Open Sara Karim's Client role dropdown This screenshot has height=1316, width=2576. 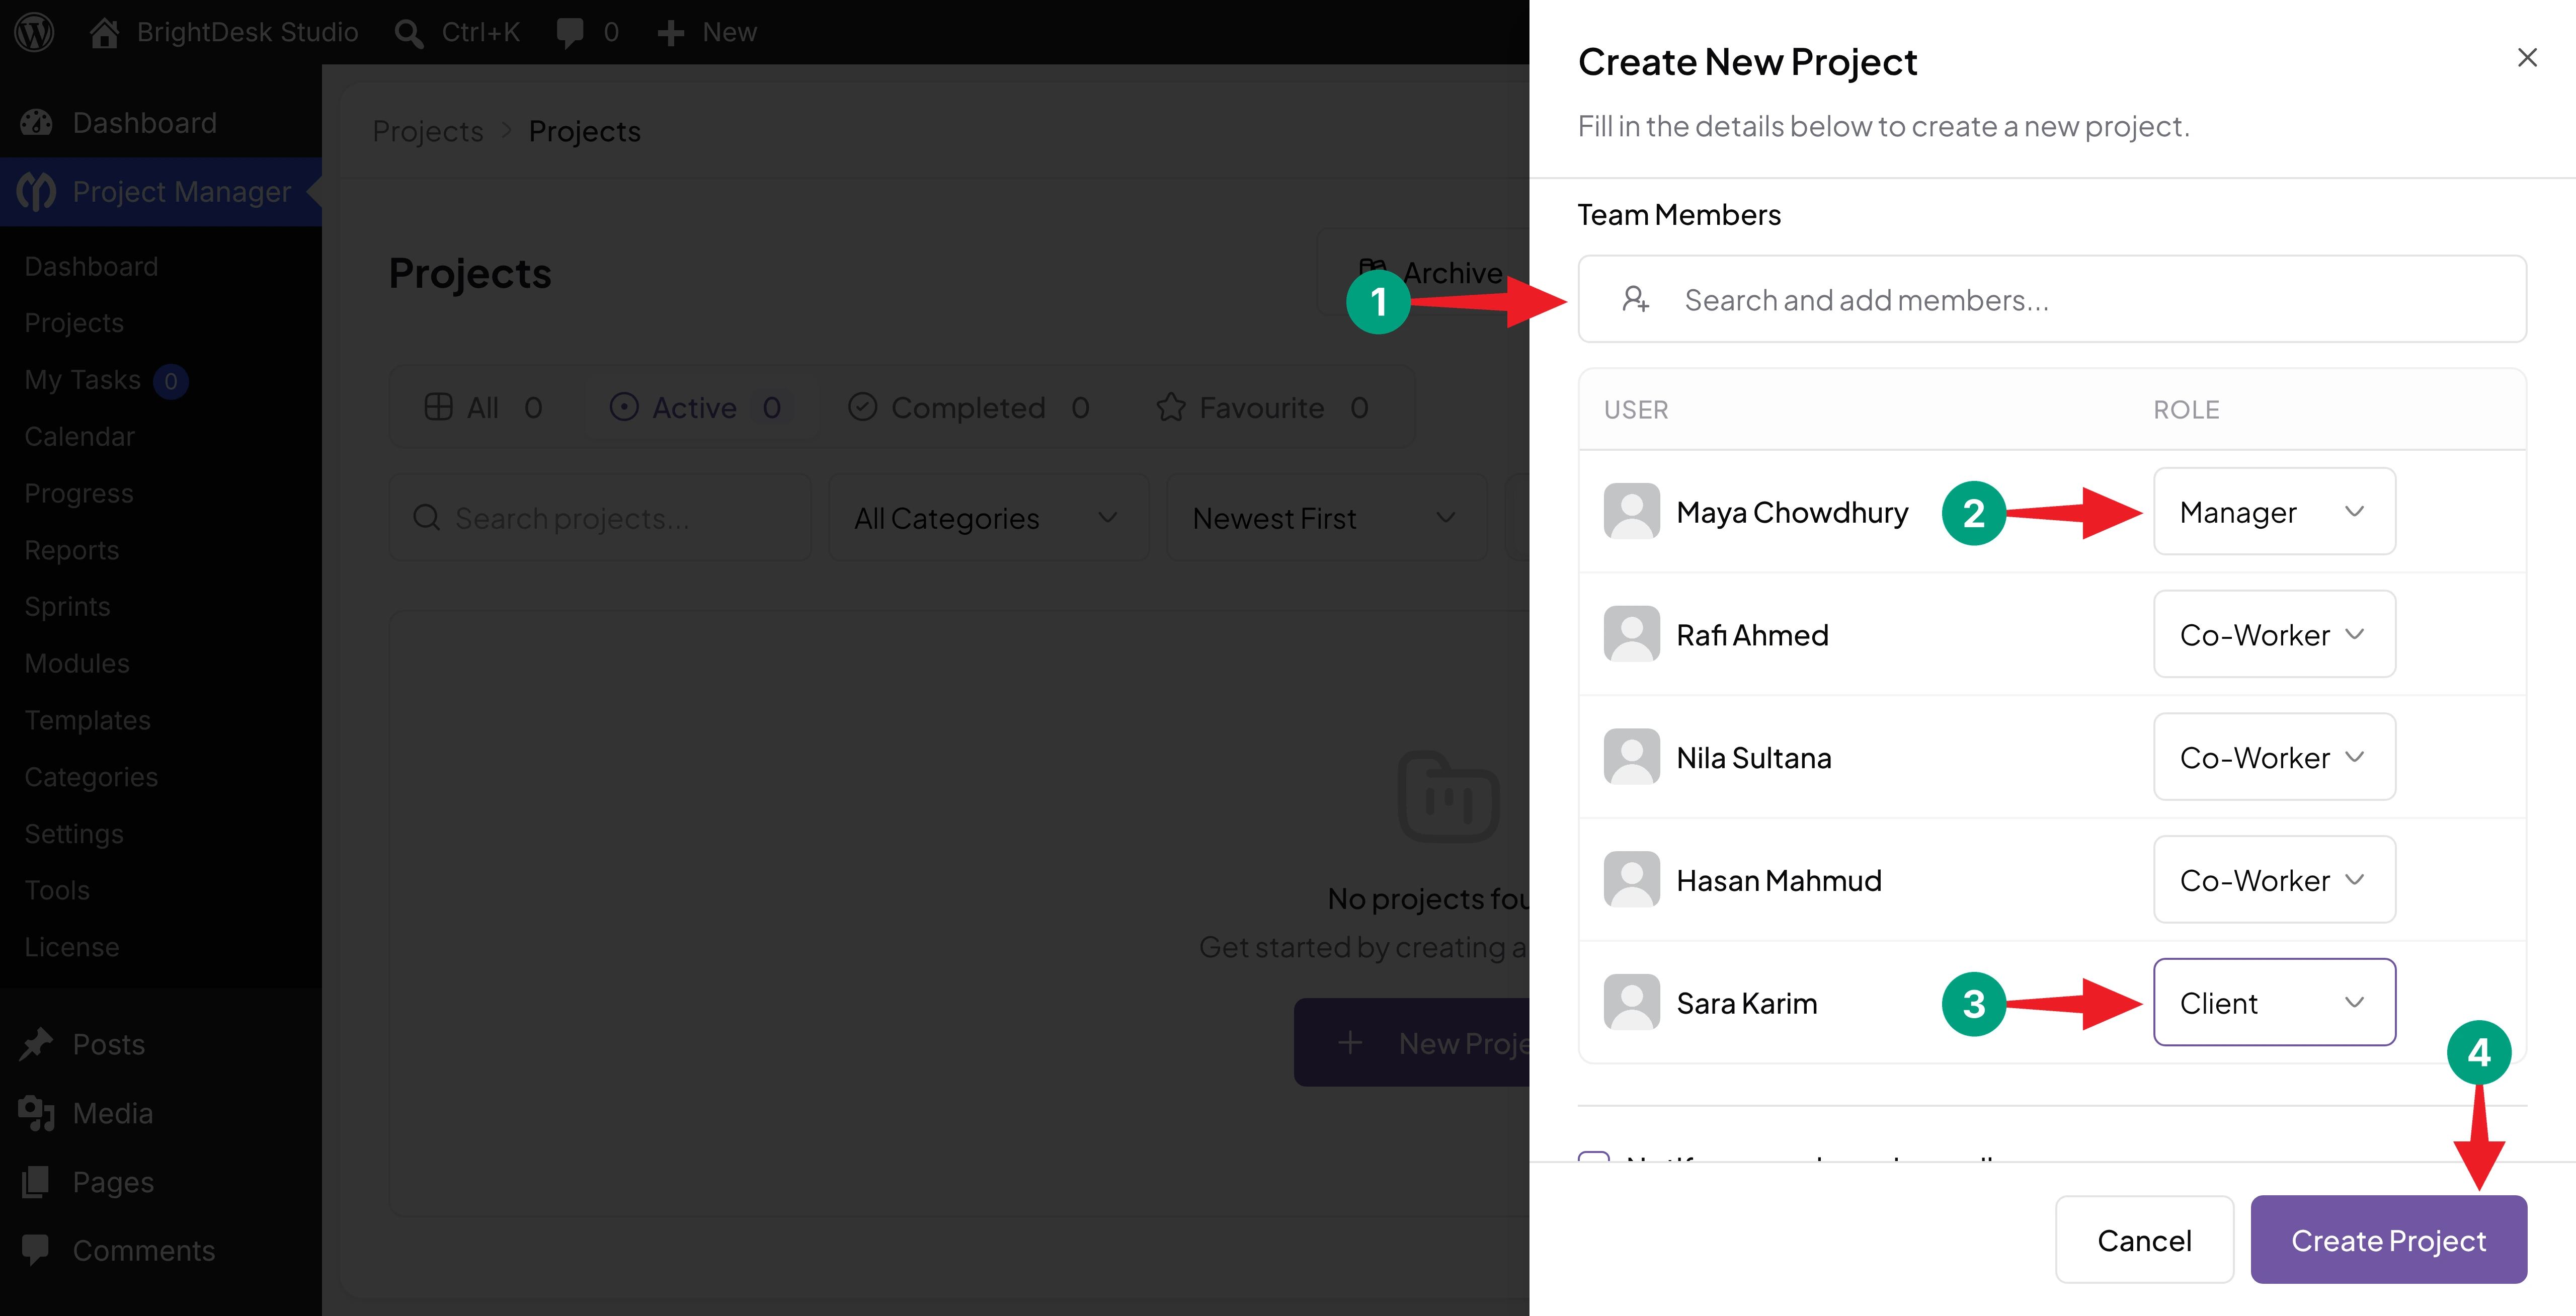pos(2274,1002)
